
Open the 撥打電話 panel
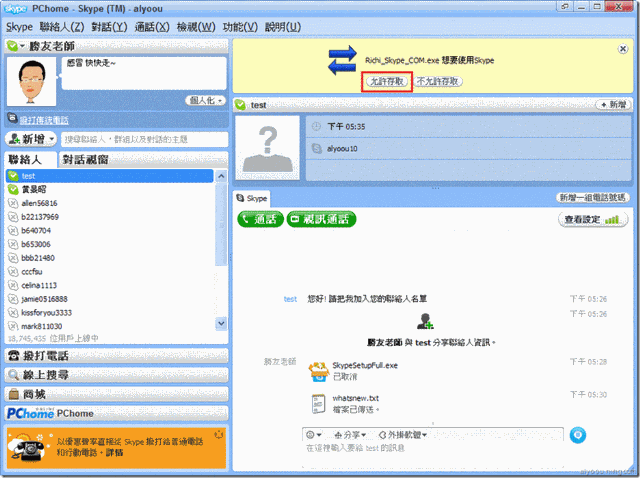point(116,356)
